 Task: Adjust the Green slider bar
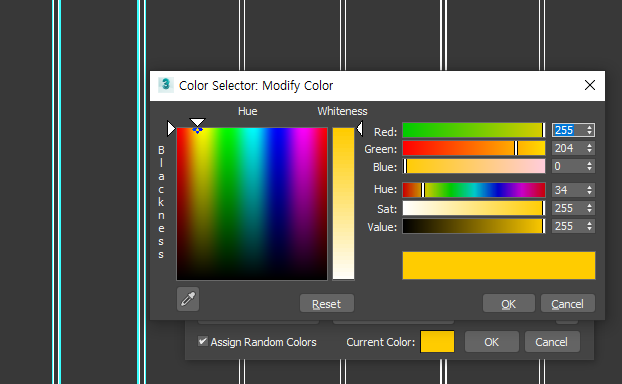tap(474, 148)
